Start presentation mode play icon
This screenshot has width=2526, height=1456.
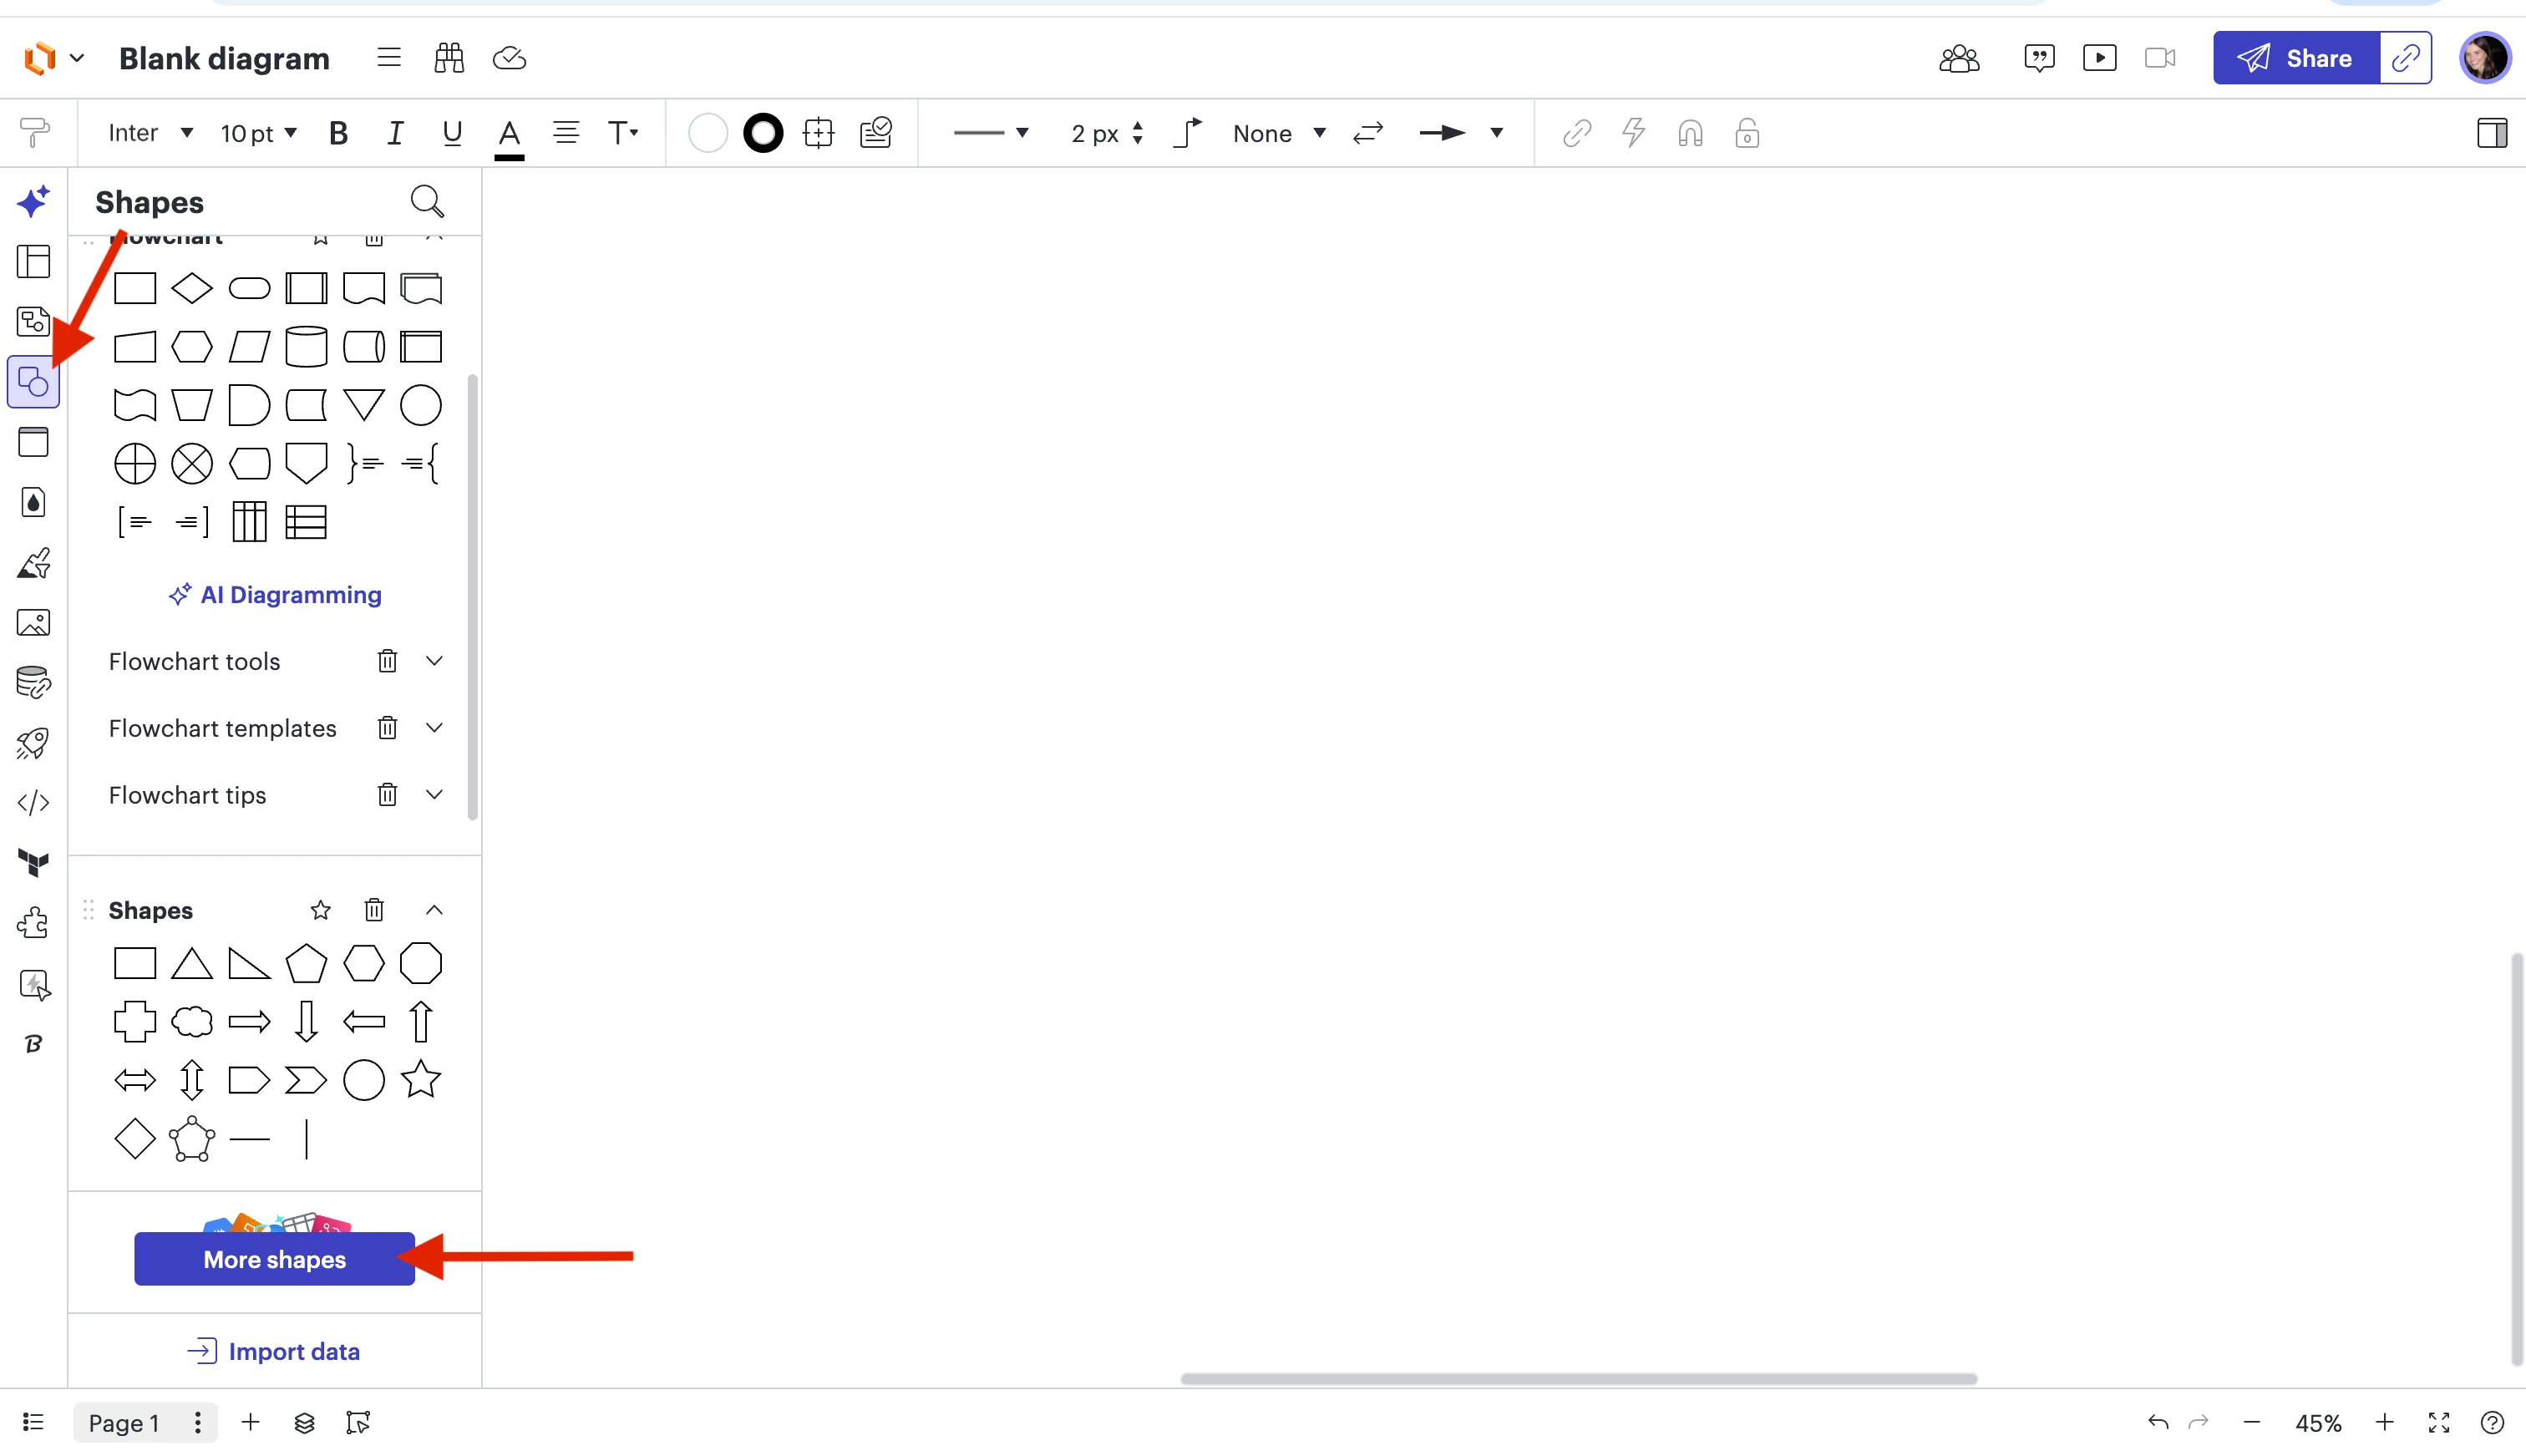point(2099,58)
